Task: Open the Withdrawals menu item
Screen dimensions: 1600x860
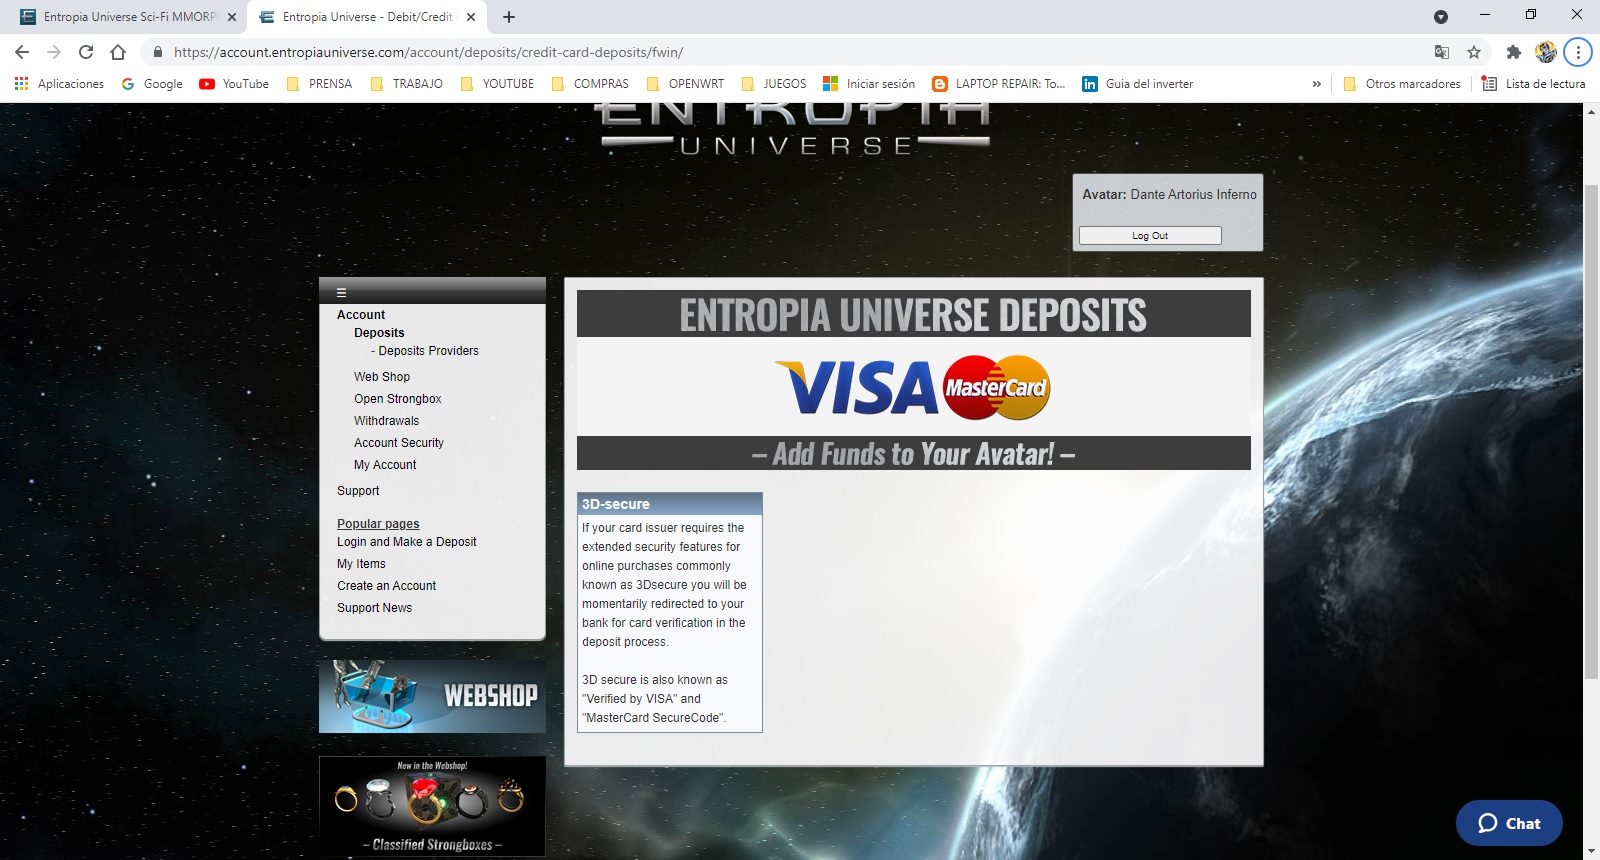Action: (386, 421)
